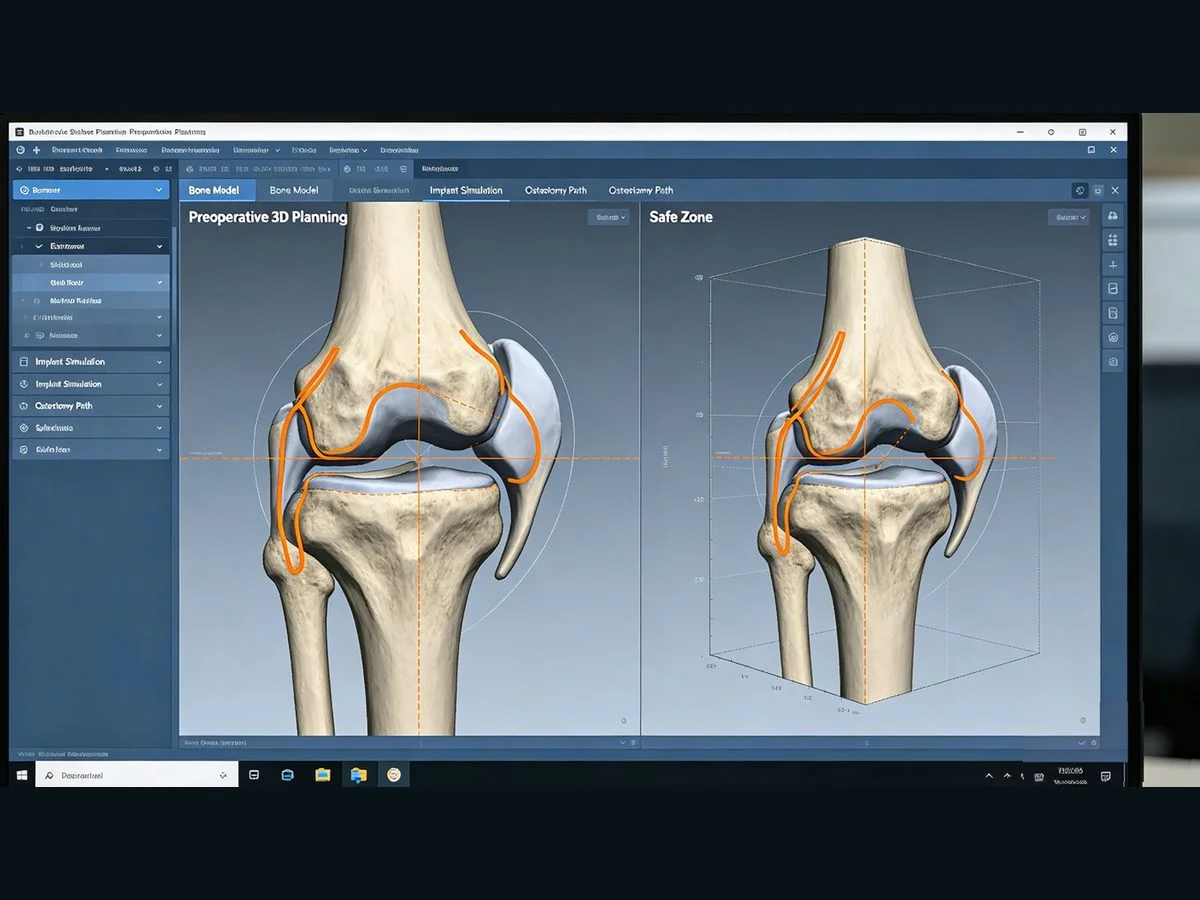Click the Windows Start button

[x=21, y=775]
